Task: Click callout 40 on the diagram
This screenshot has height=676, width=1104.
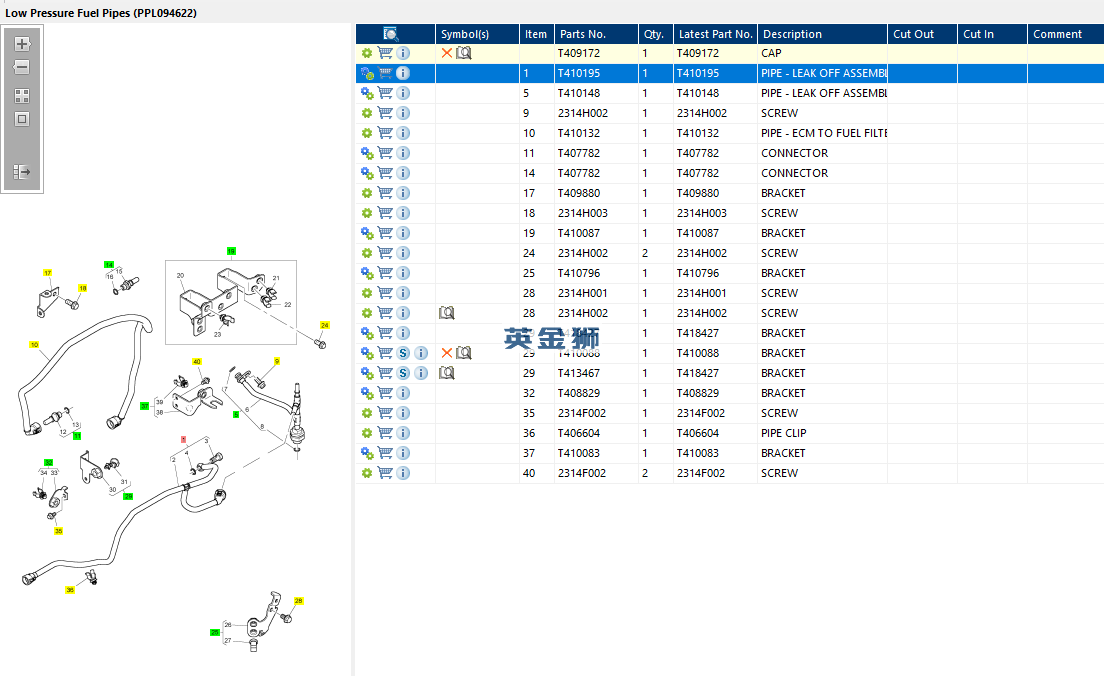Action: pyautogui.click(x=196, y=361)
